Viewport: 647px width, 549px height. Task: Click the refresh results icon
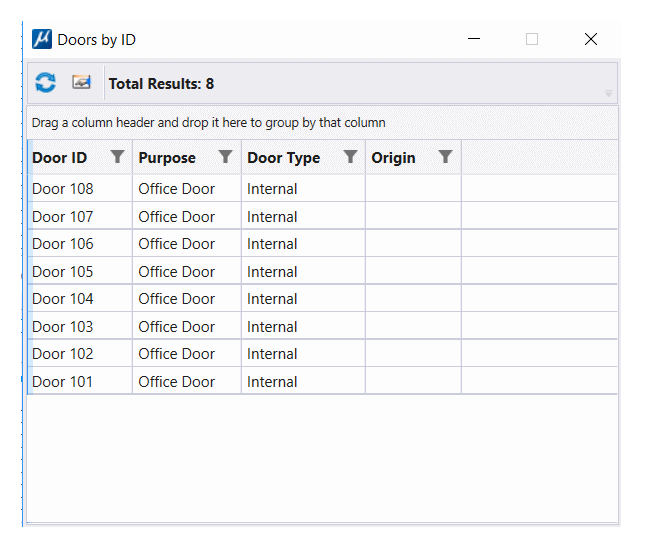45,83
